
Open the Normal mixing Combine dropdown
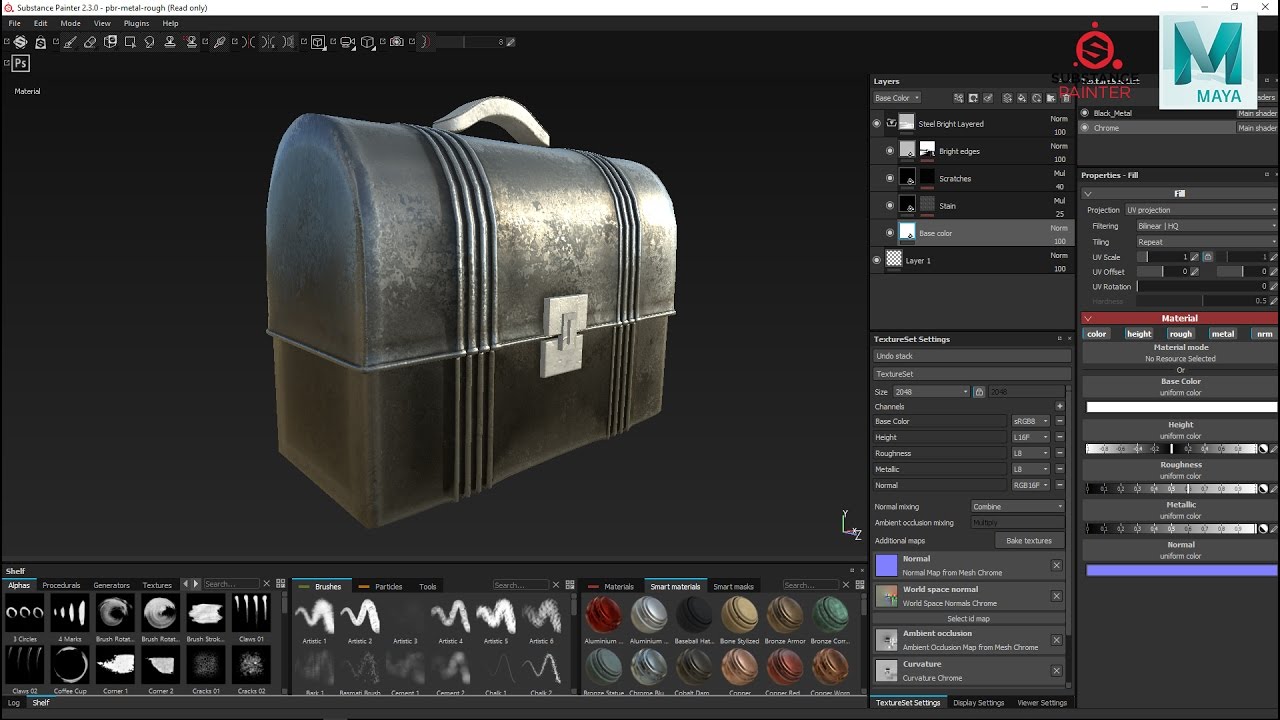click(1018, 507)
